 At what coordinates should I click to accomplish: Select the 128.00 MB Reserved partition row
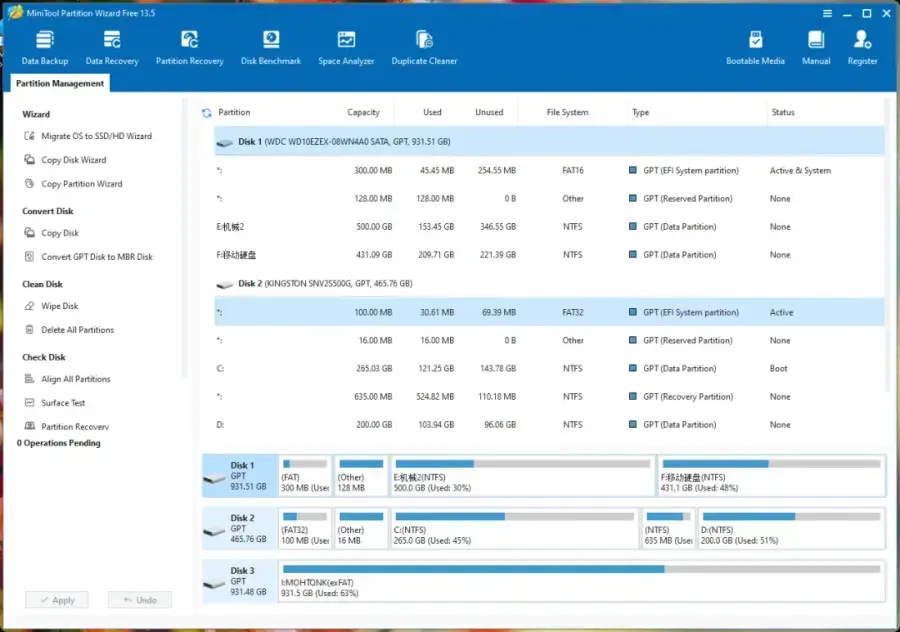pos(549,199)
